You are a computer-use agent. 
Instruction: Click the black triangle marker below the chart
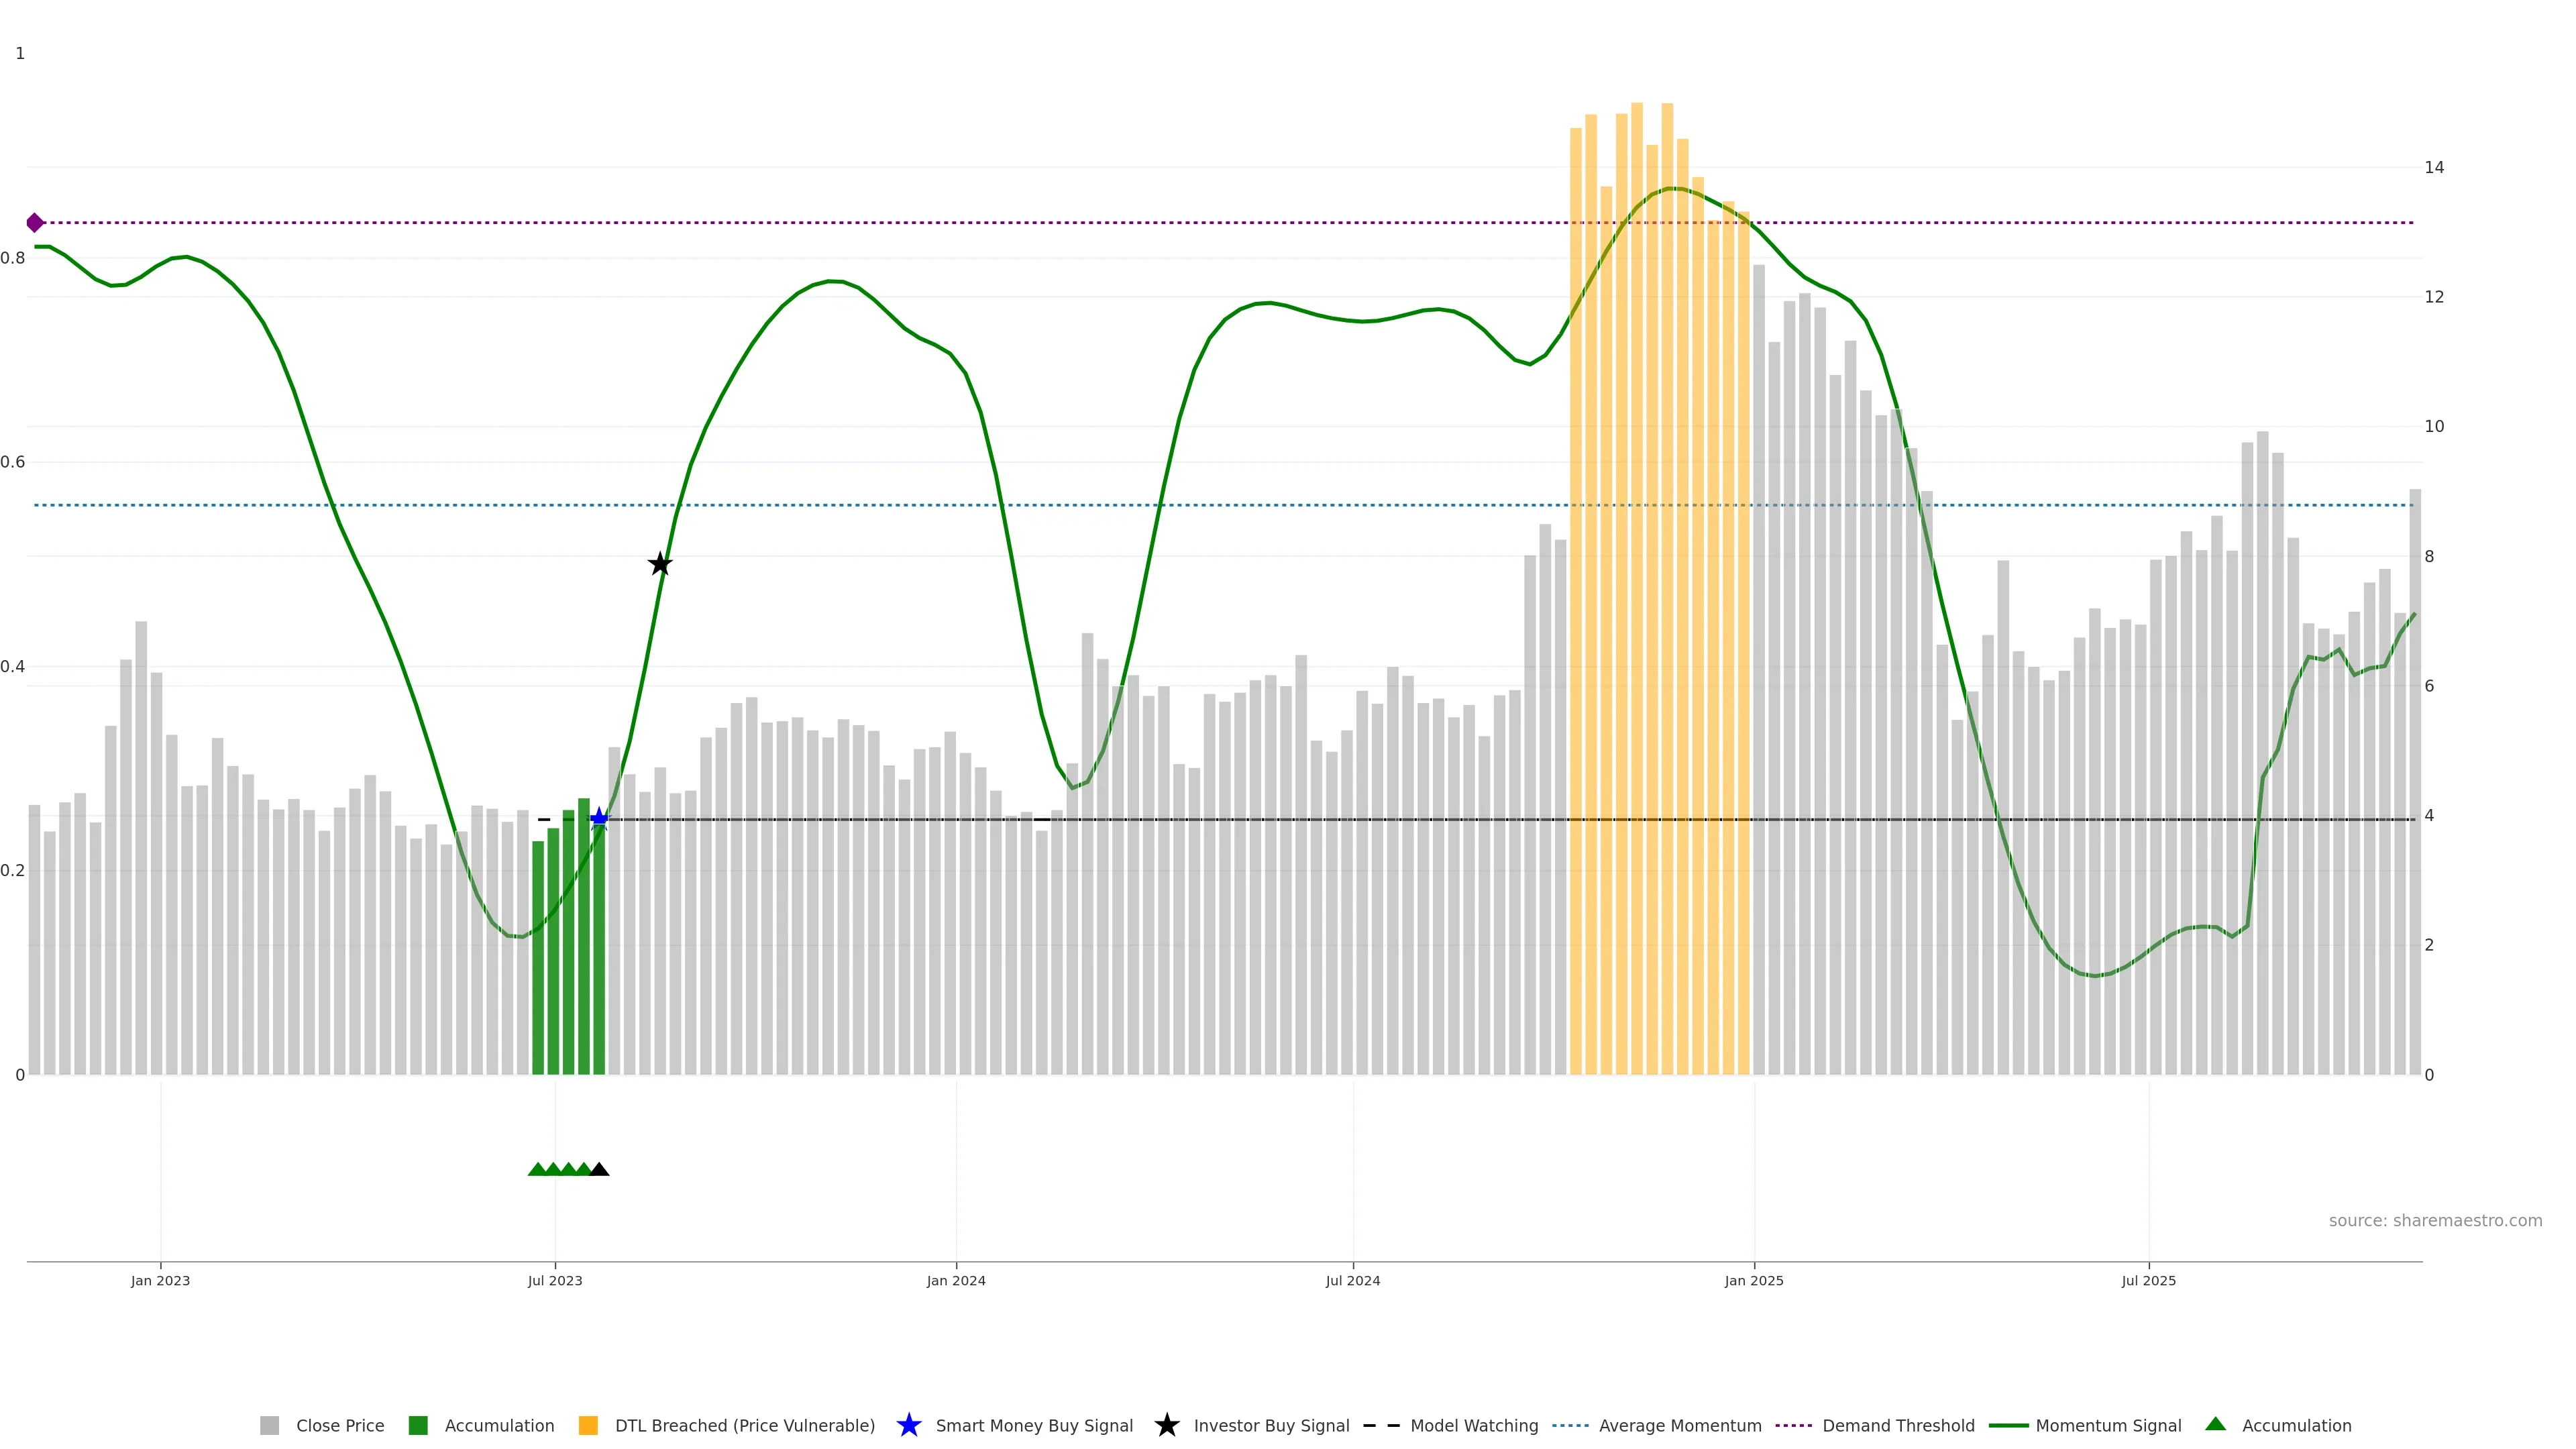point(599,1169)
